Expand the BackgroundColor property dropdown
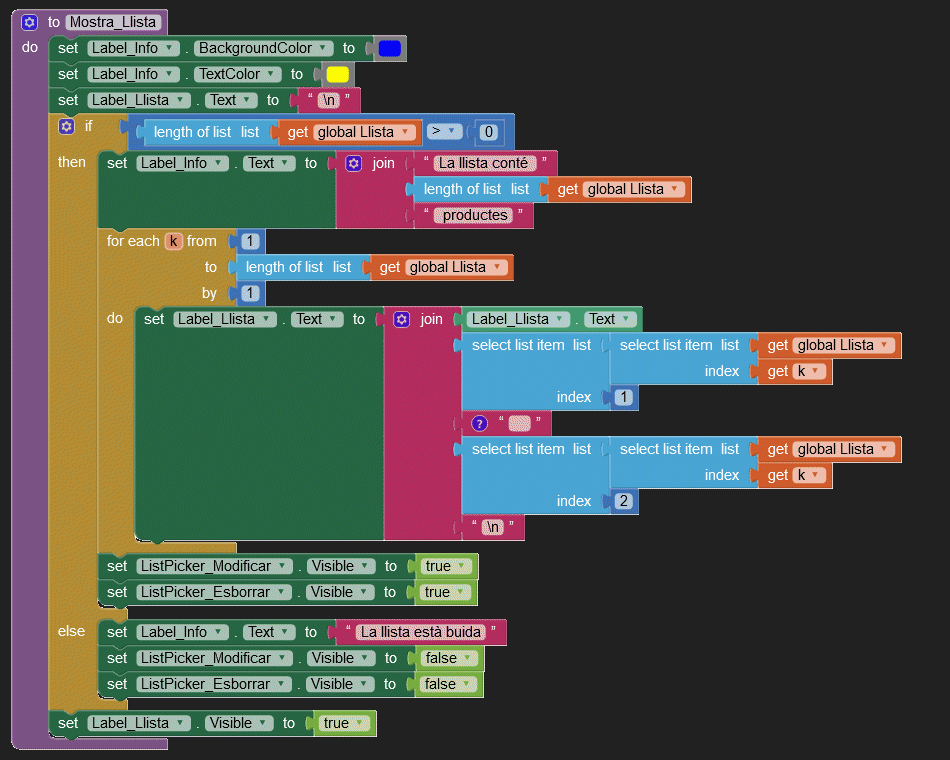The width and height of the screenshot is (950, 760). (266, 48)
